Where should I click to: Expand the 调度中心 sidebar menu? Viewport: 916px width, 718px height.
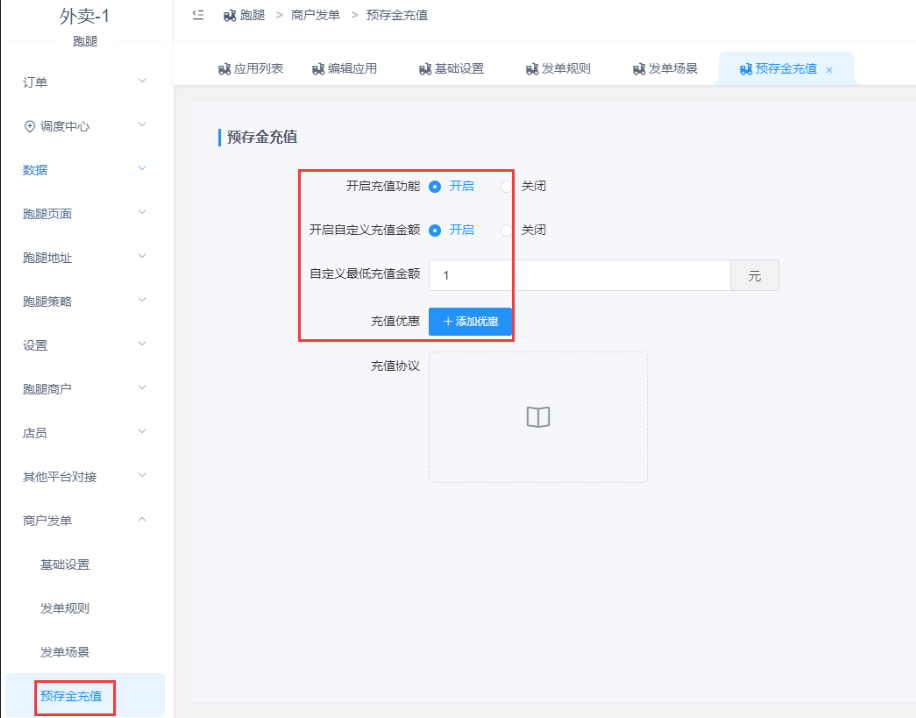(85, 126)
